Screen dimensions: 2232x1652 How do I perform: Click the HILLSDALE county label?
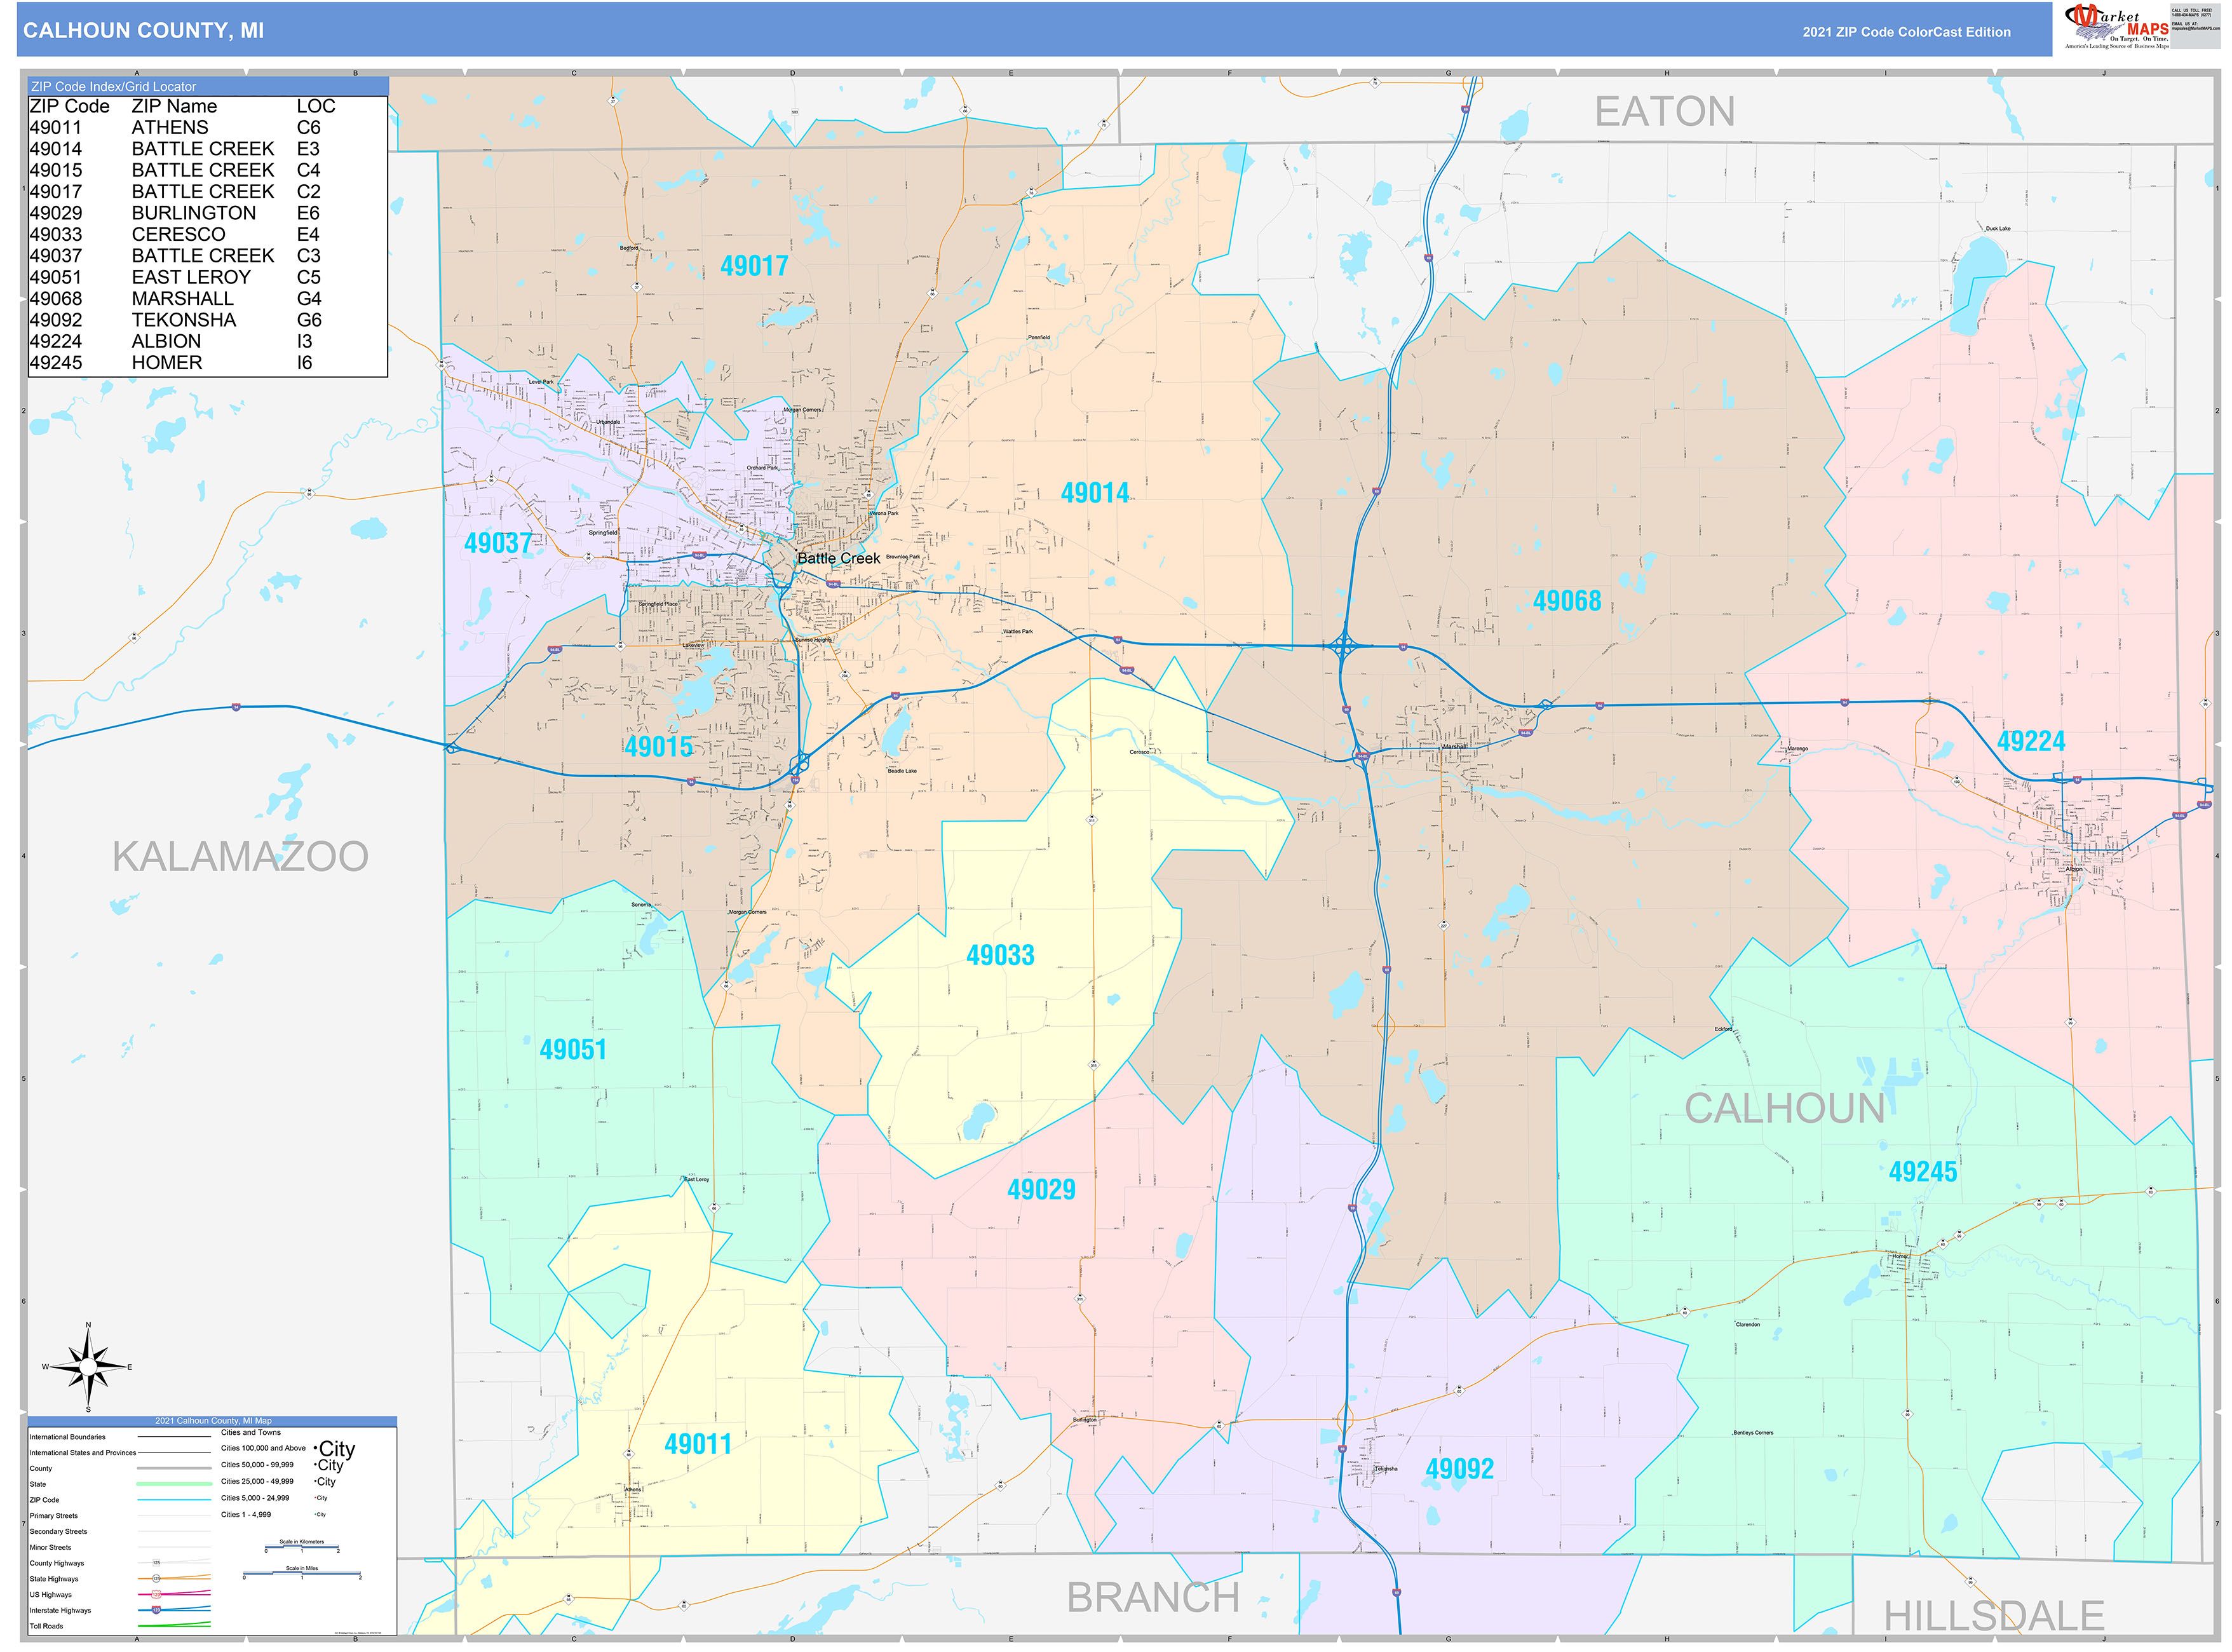[1994, 1616]
